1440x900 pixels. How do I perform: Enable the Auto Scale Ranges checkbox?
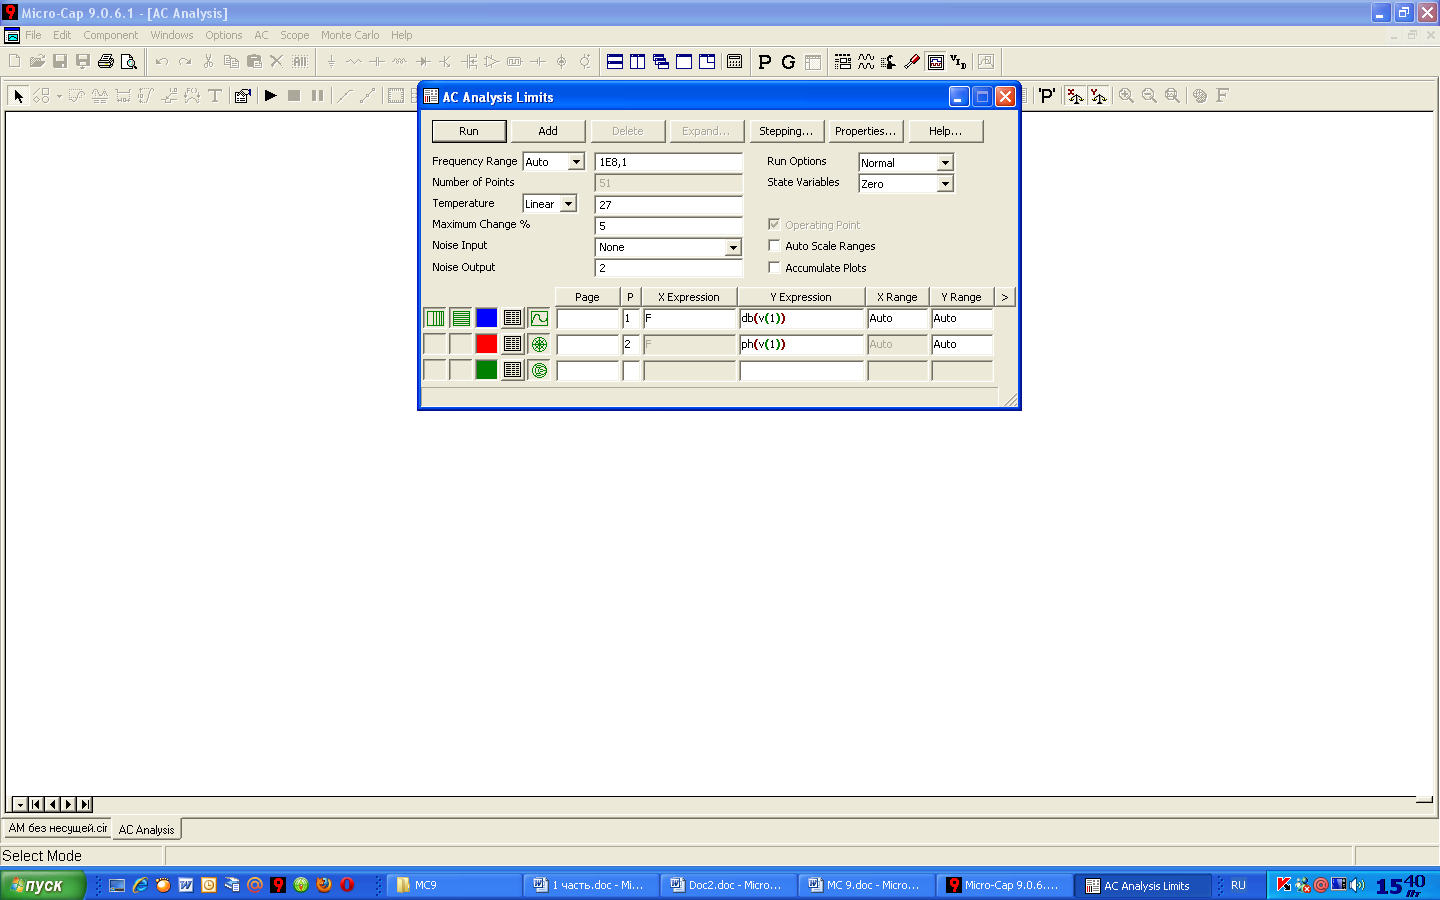coord(774,245)
